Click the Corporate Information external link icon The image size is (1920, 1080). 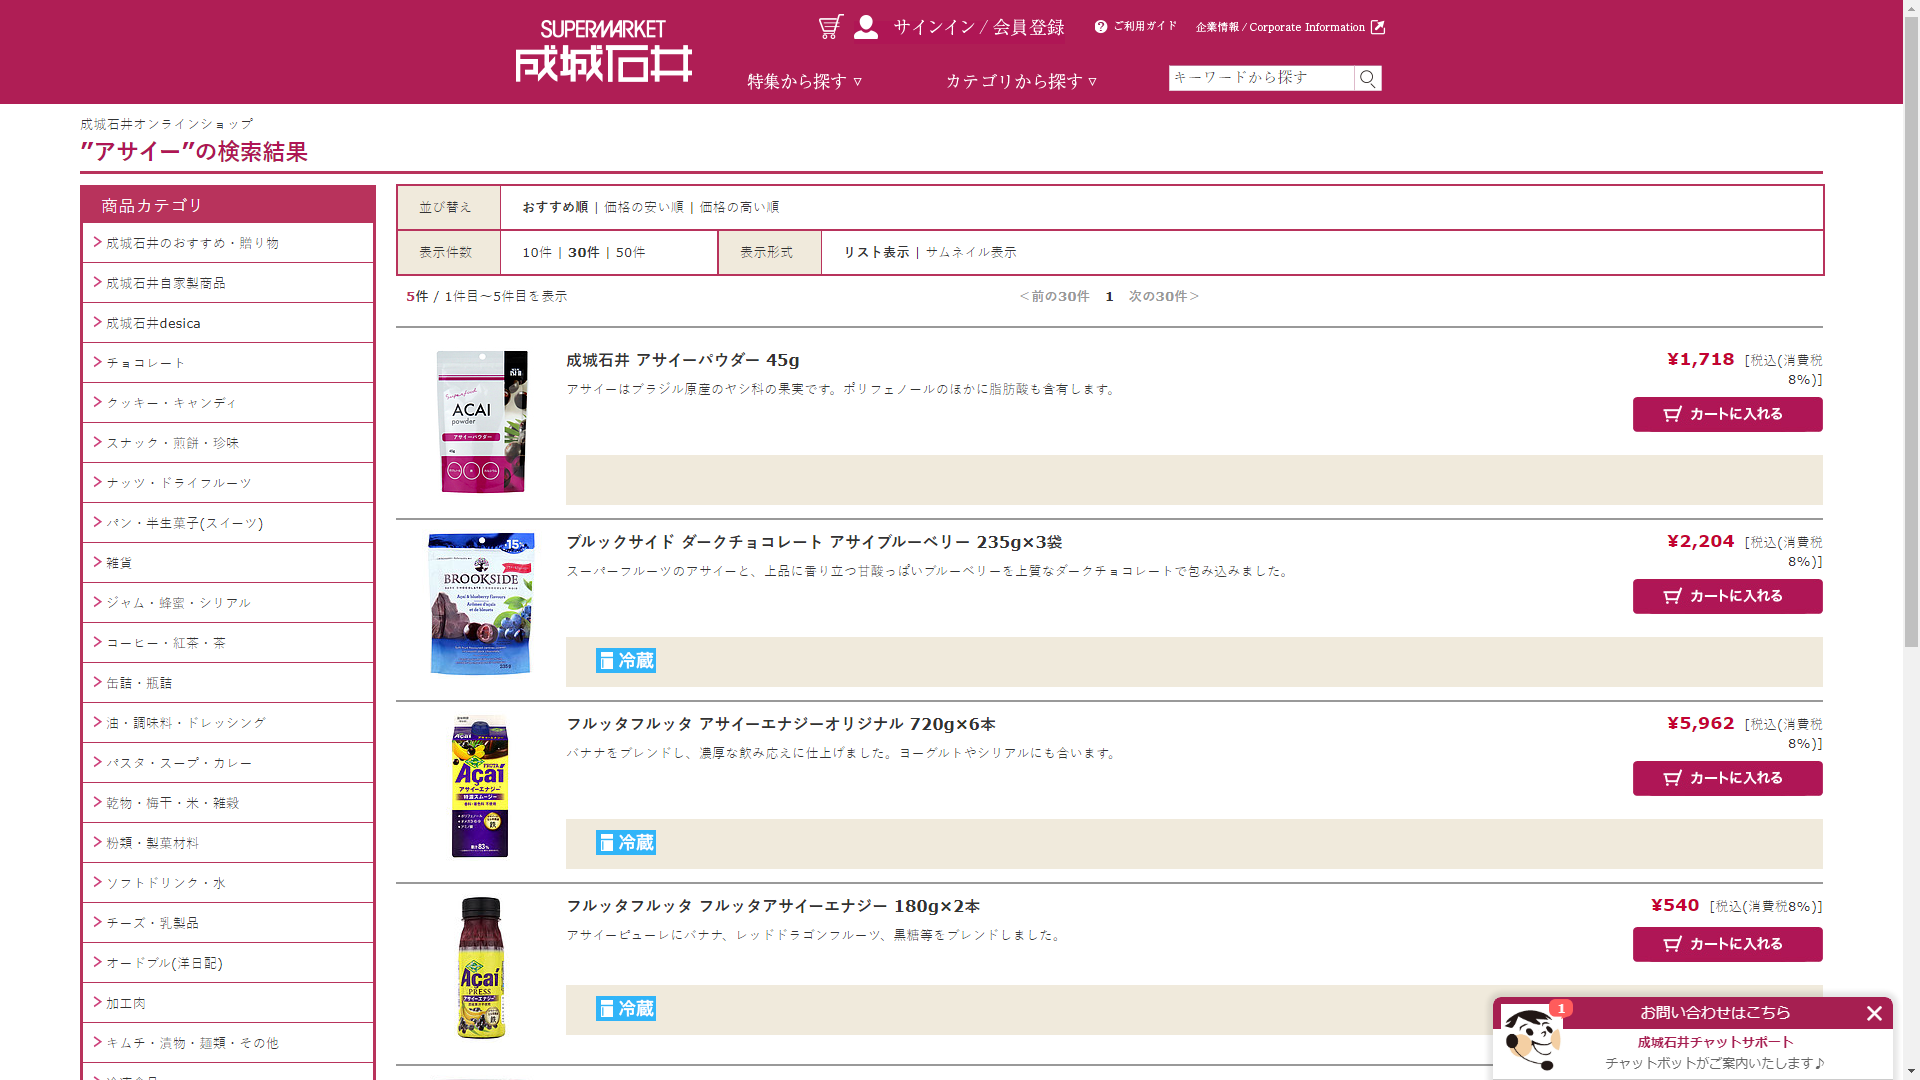(1378, 27)
